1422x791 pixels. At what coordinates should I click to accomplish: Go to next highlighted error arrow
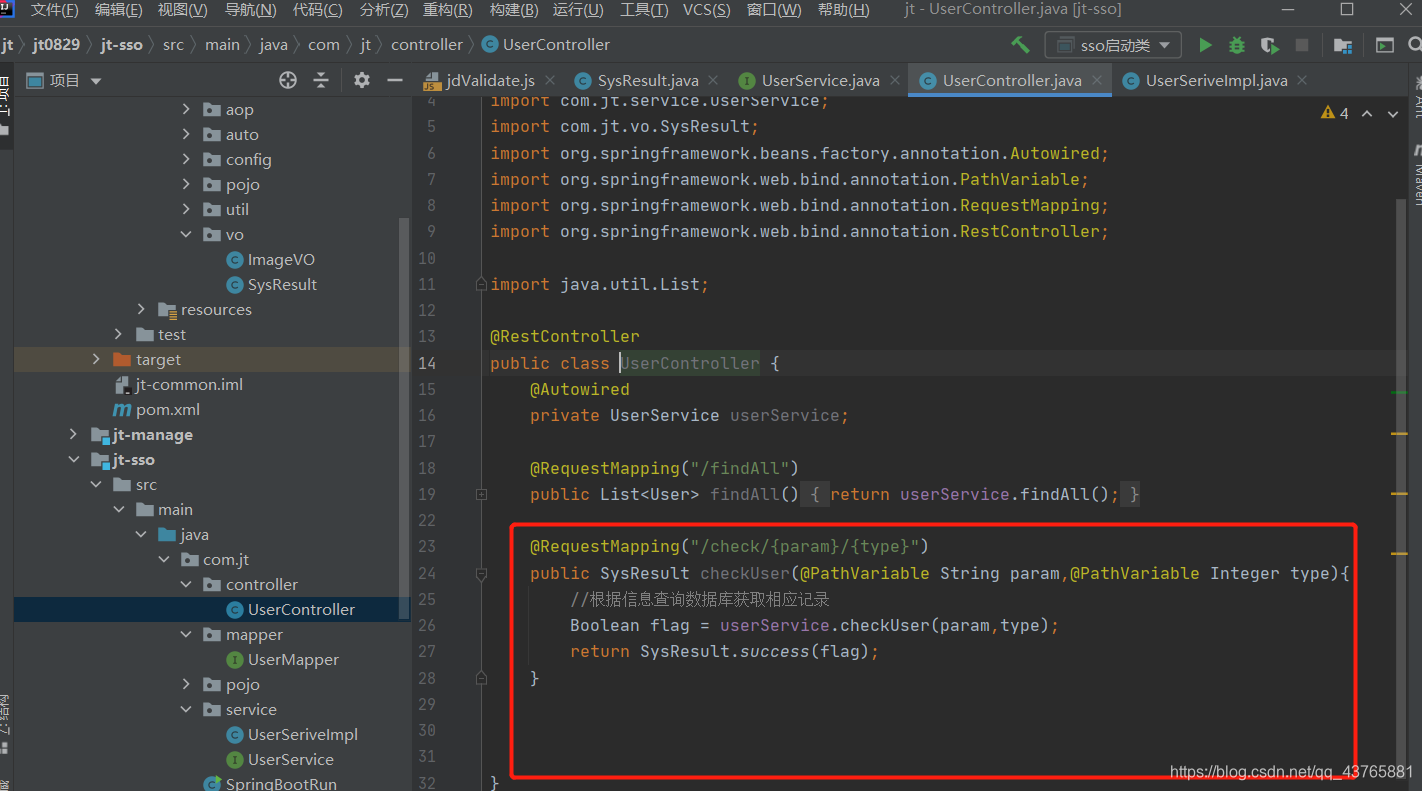pos(1393,113)
